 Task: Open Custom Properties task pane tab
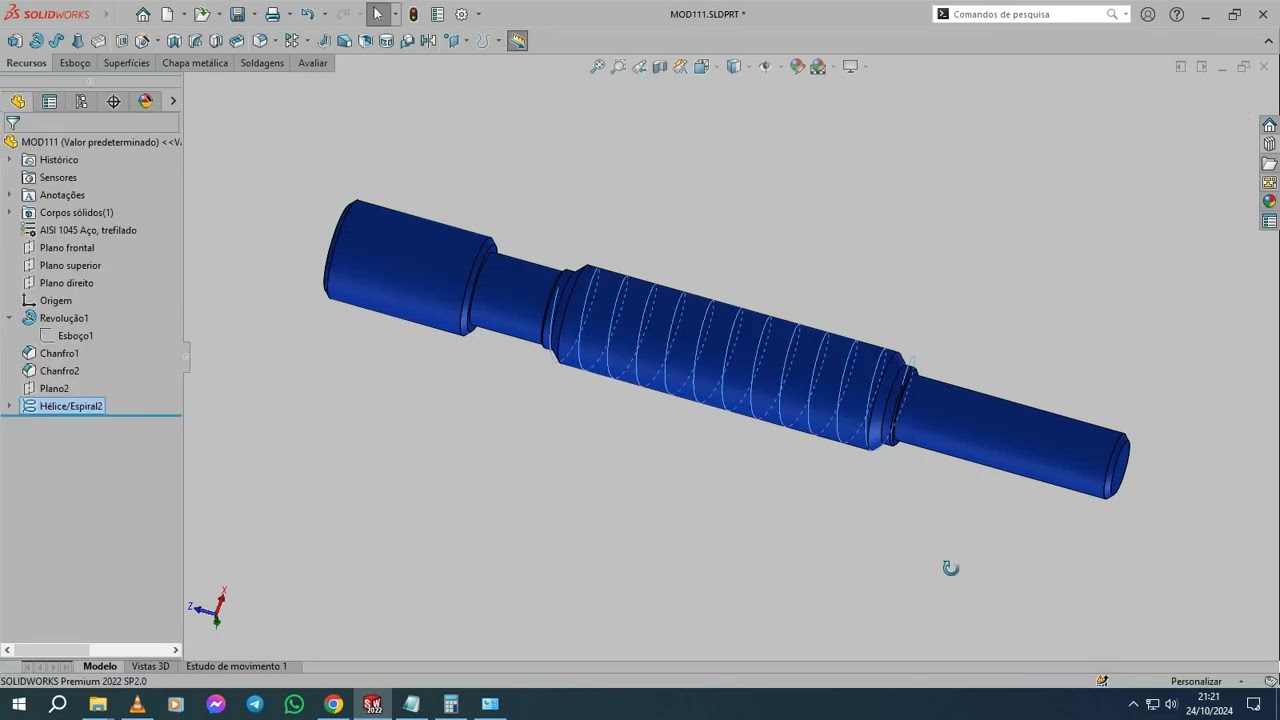pyautogui.click(x=1269, y=221)
